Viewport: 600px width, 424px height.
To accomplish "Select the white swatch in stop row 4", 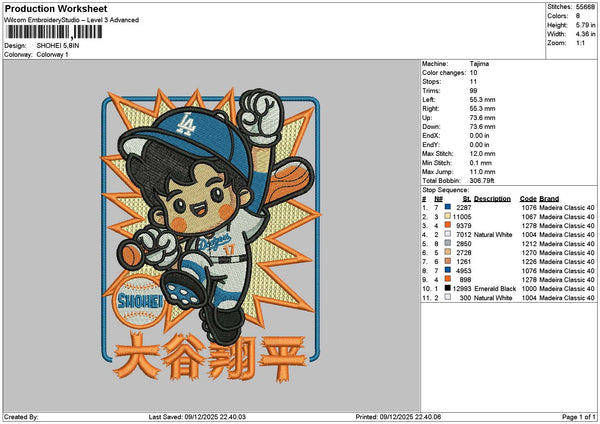I will 447,234.
